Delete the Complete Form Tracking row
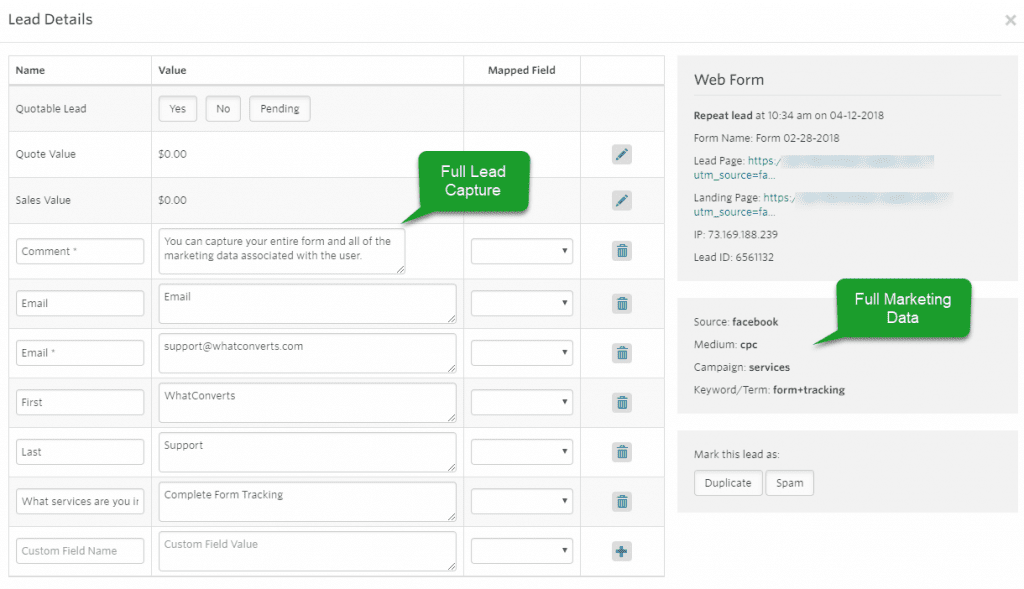 click(621, 501)
